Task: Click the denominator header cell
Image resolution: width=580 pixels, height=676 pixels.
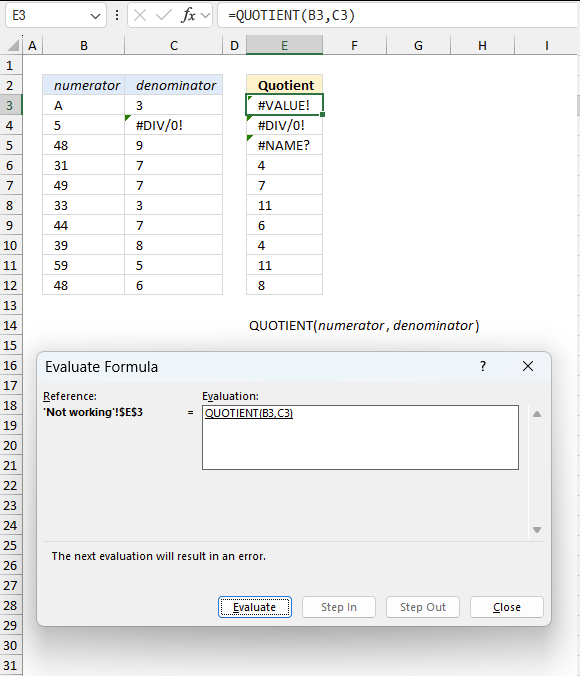Action: (x=174, y=85)
